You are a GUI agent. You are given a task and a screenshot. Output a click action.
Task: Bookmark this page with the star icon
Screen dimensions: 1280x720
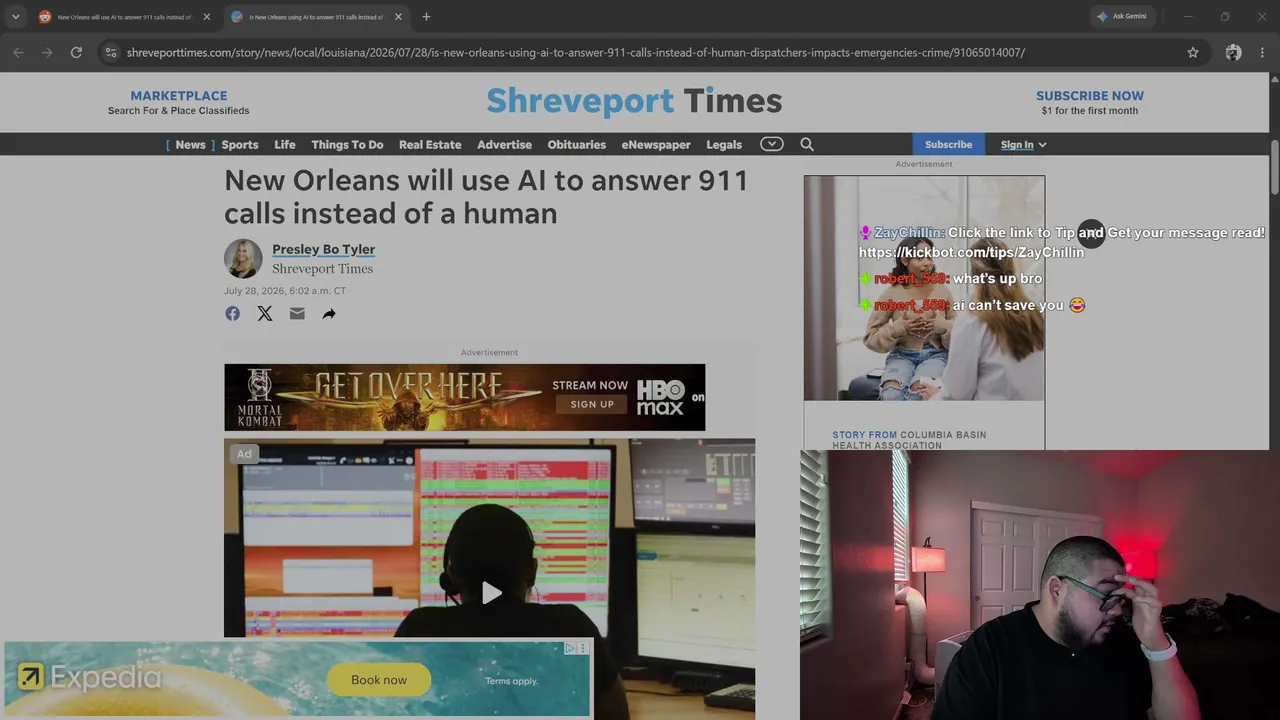[x=1193, y=52]
